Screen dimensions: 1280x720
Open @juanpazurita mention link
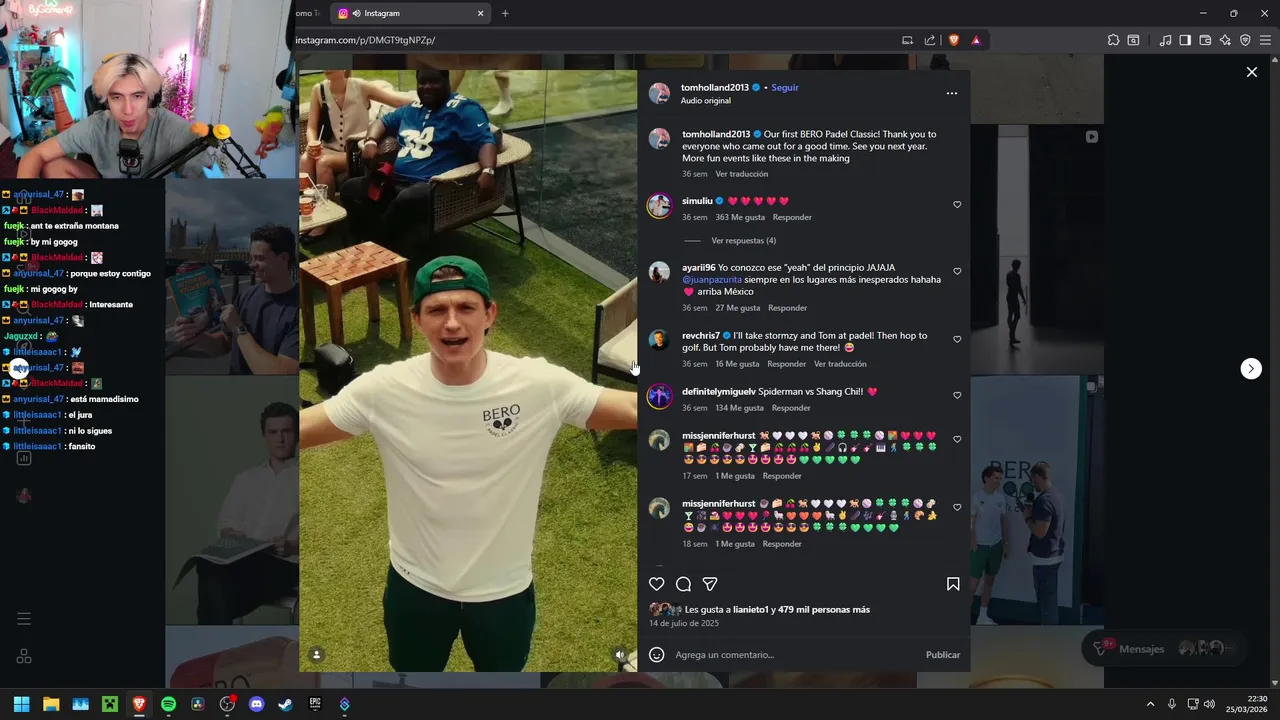click(x=712, y=280)
